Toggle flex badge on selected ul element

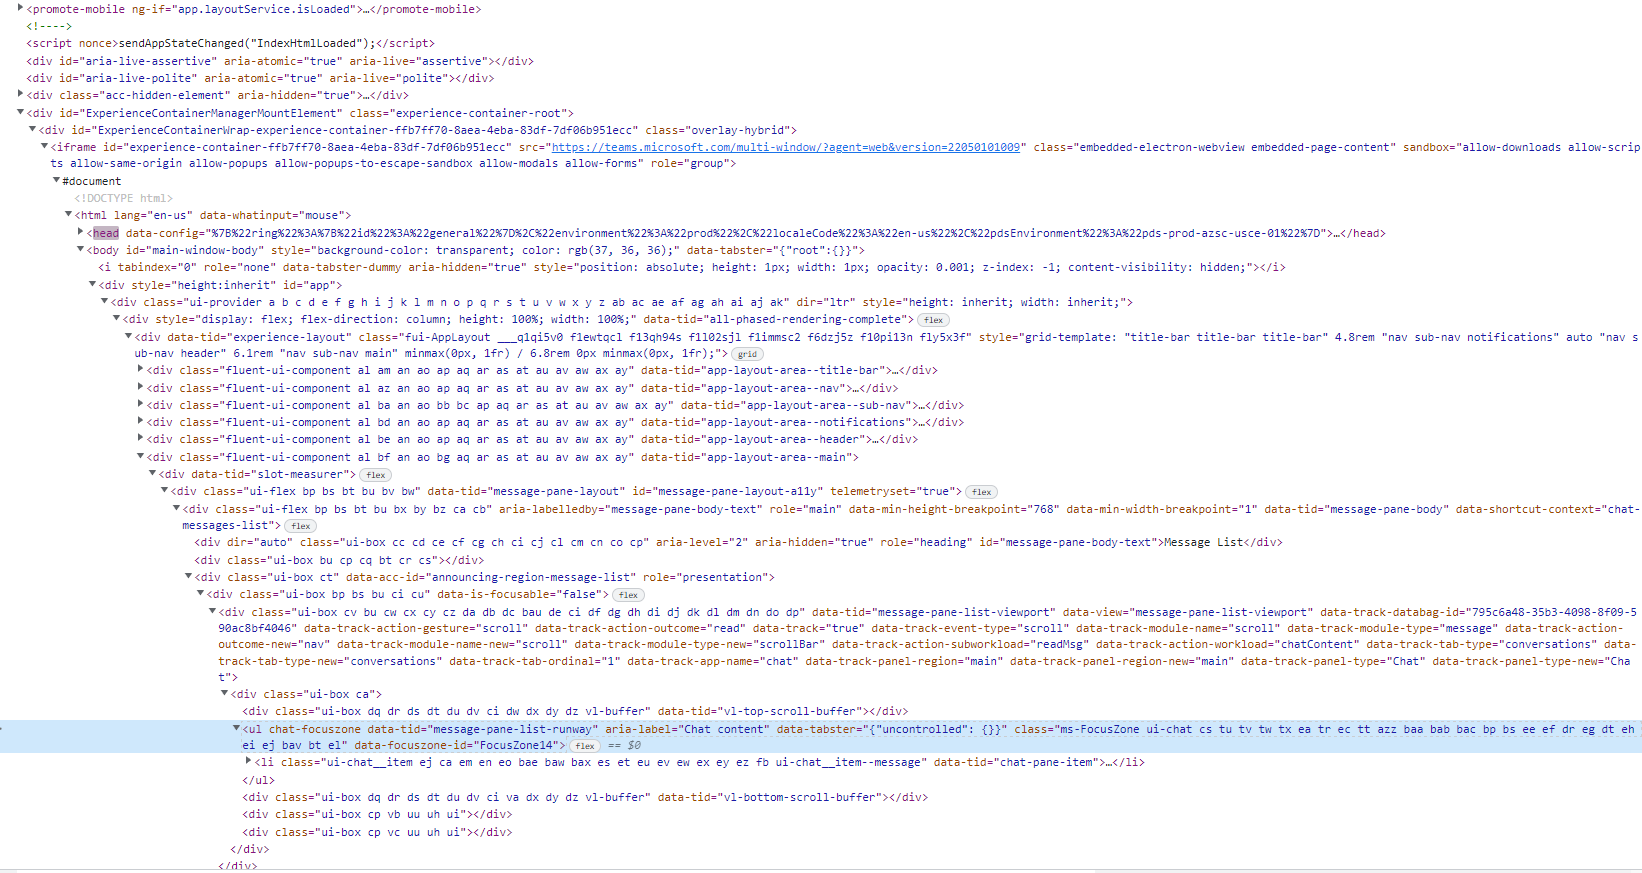coord(586,746)
